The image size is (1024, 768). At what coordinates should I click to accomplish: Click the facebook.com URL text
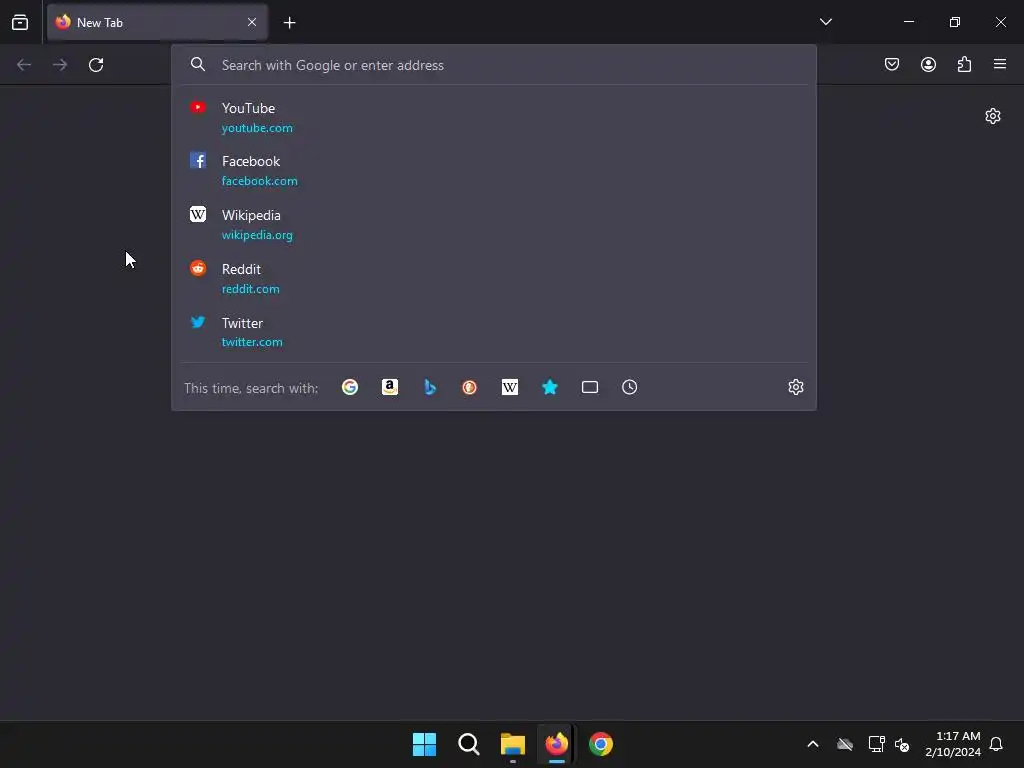(259, 181)
